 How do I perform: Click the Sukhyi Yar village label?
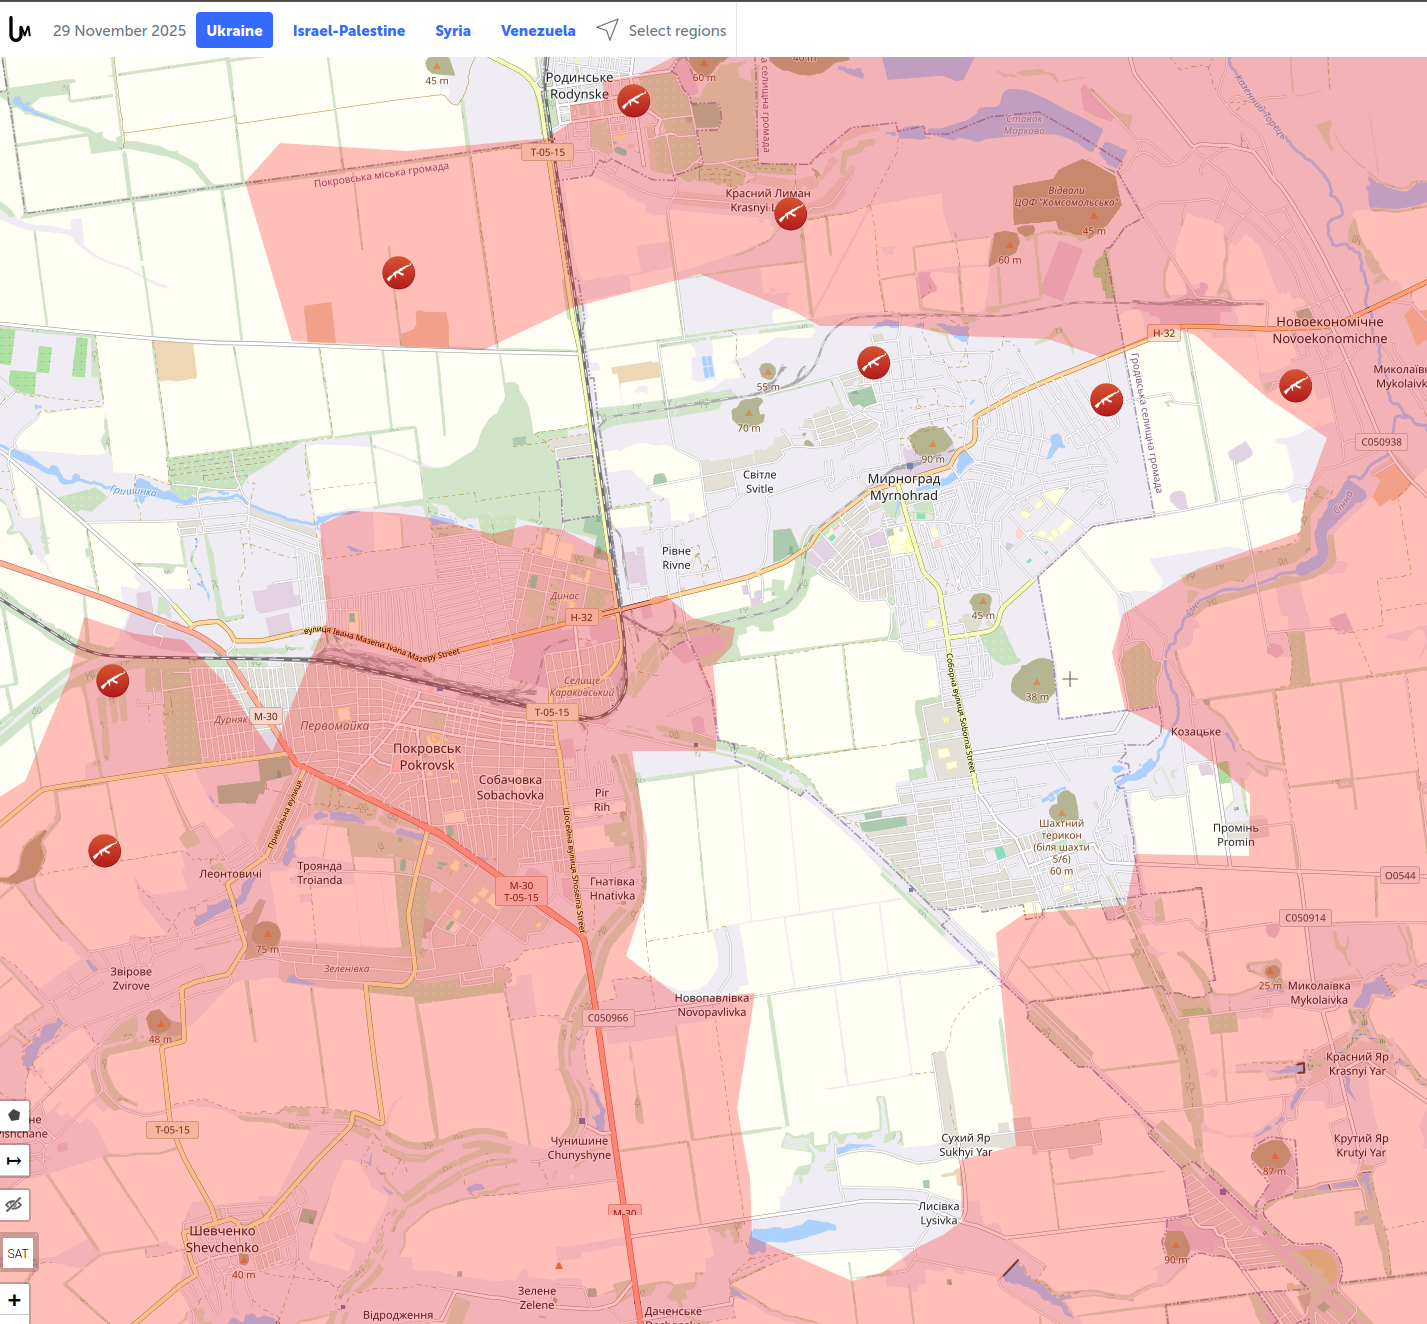(x=966, y=1145)
